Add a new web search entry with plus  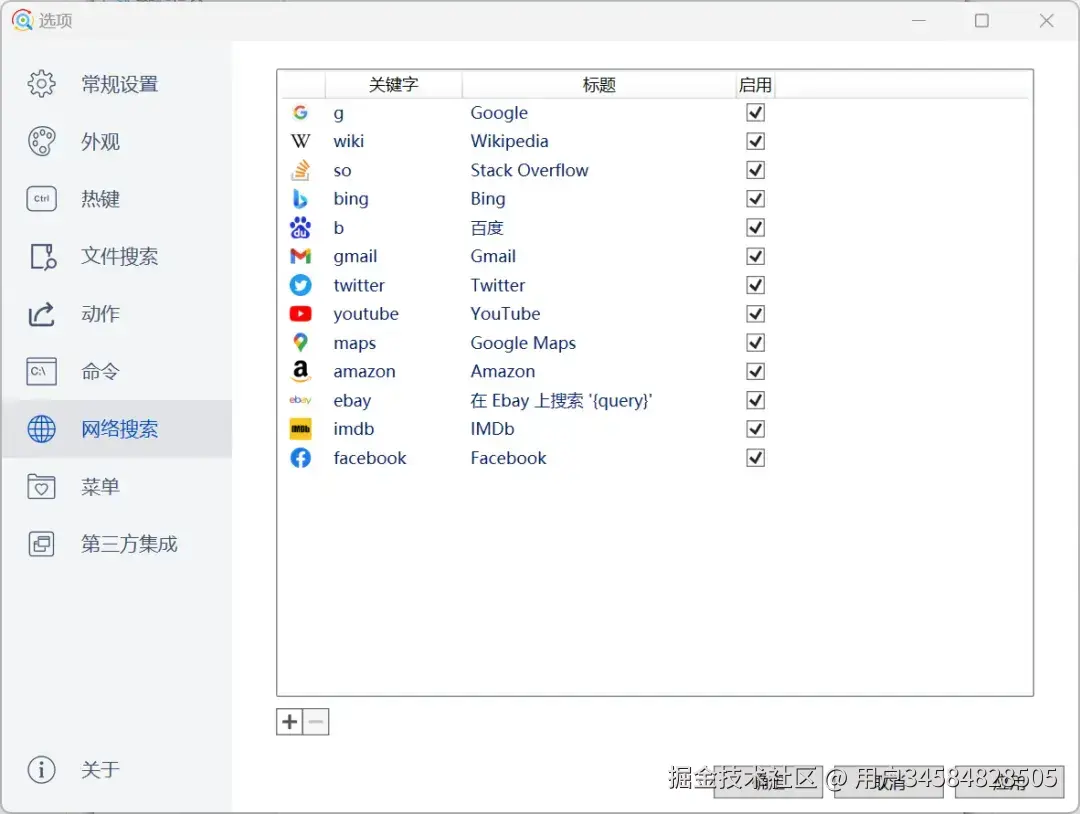pos(289,722)
